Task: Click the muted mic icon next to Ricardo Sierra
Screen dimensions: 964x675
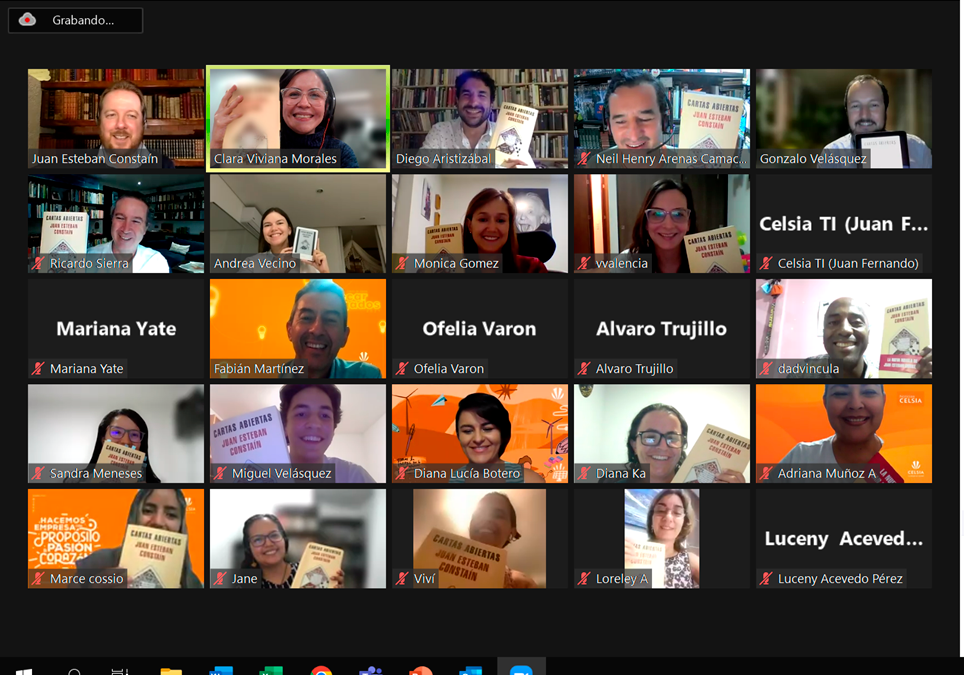Action: pos(38,264)
